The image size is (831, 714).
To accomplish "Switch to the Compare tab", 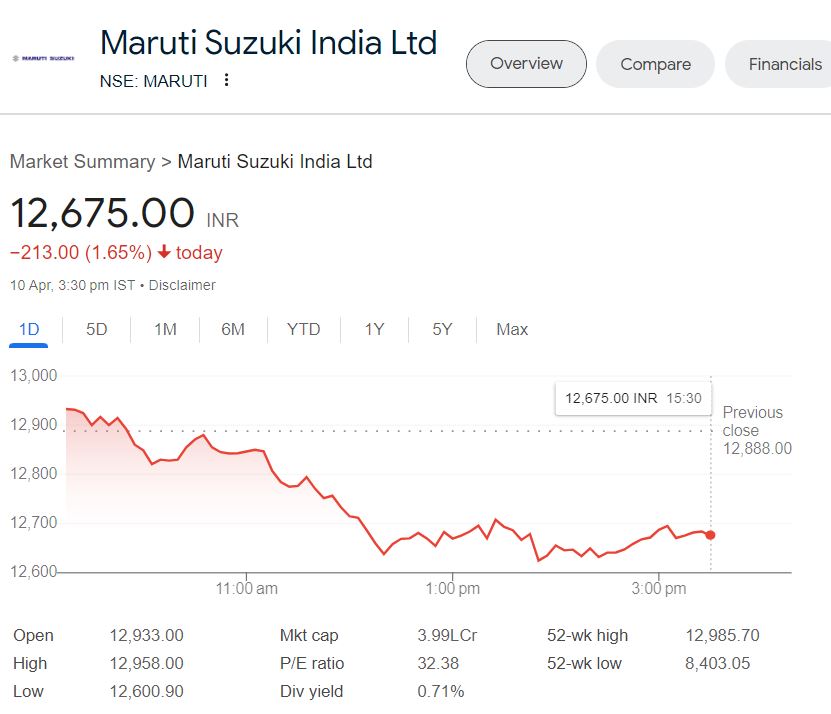I will tap(655, 64).
